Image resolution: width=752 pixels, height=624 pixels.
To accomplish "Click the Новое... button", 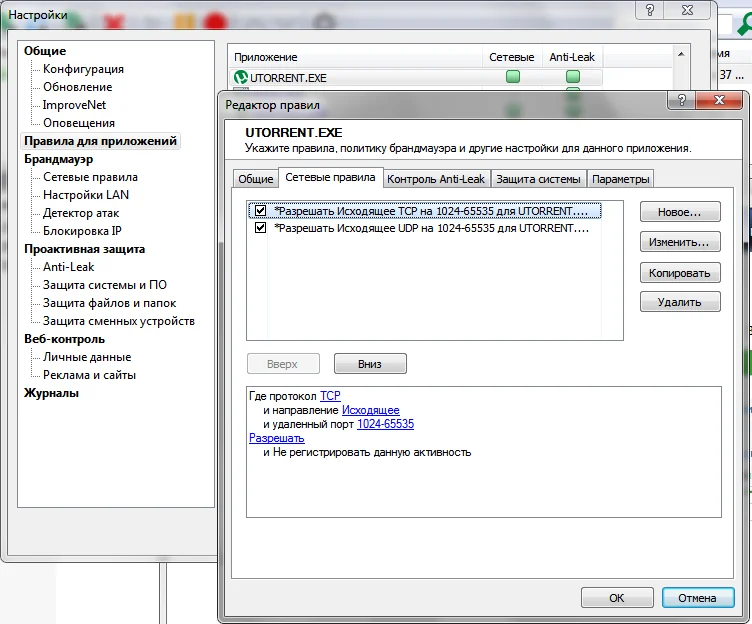I will [x=680, y=212].
